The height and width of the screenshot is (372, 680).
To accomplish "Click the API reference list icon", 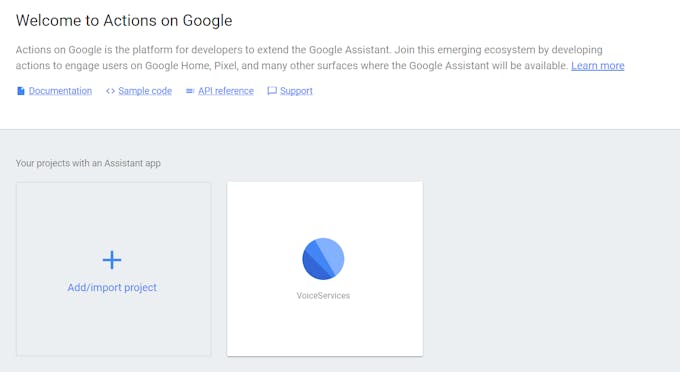I will tap(190, 91).
